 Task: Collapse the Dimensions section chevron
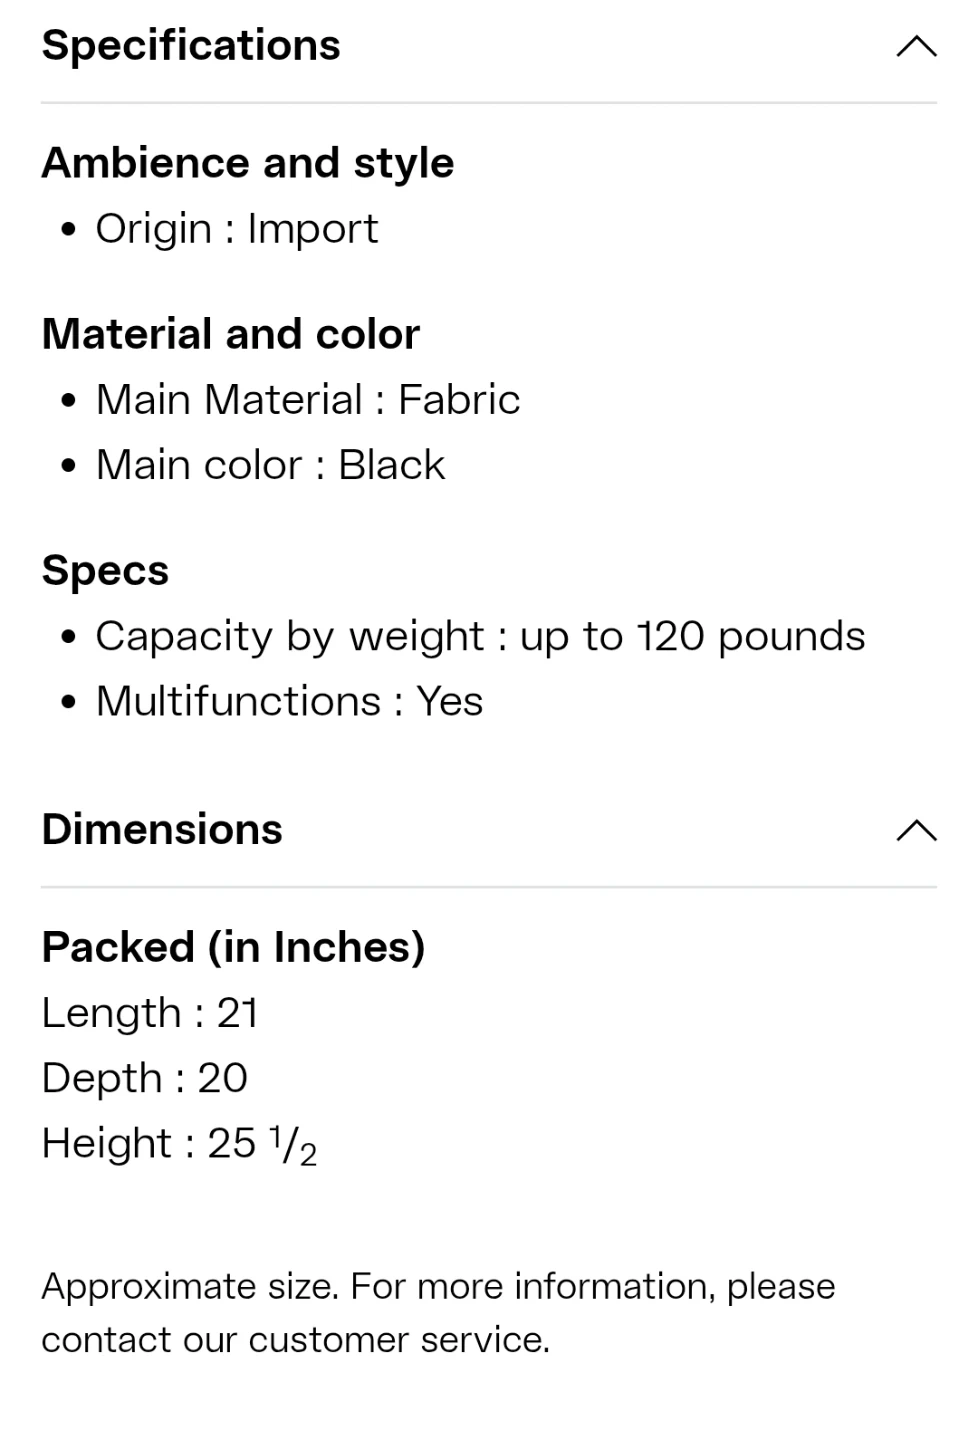916,830
